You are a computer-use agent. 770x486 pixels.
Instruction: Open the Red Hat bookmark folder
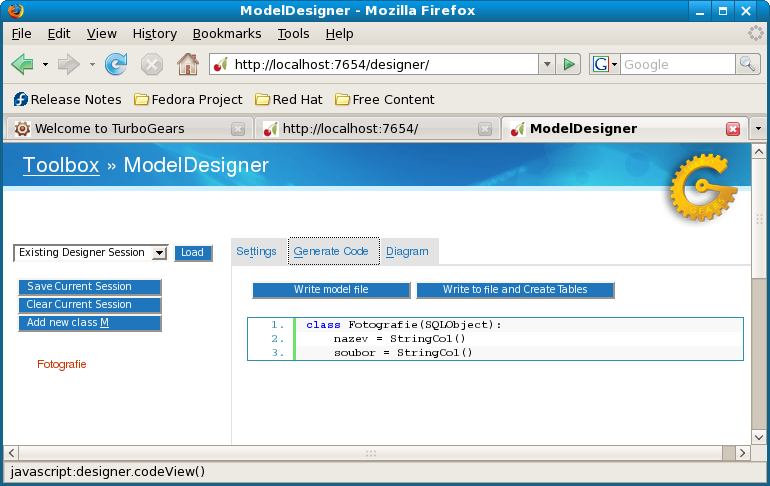(x=289, y=100)
